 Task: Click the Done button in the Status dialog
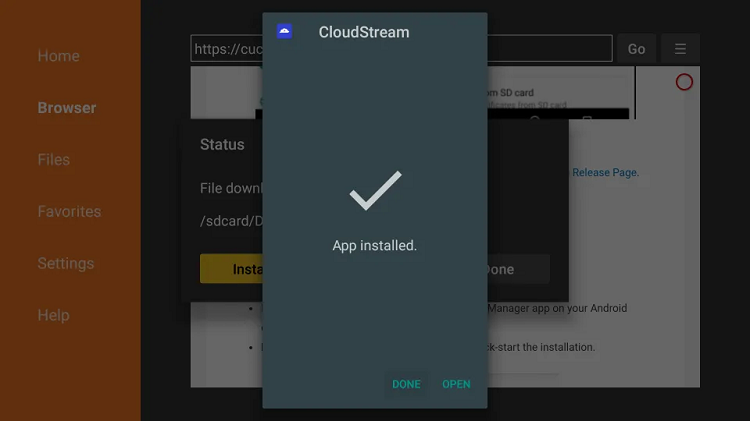tap(518, 269)
